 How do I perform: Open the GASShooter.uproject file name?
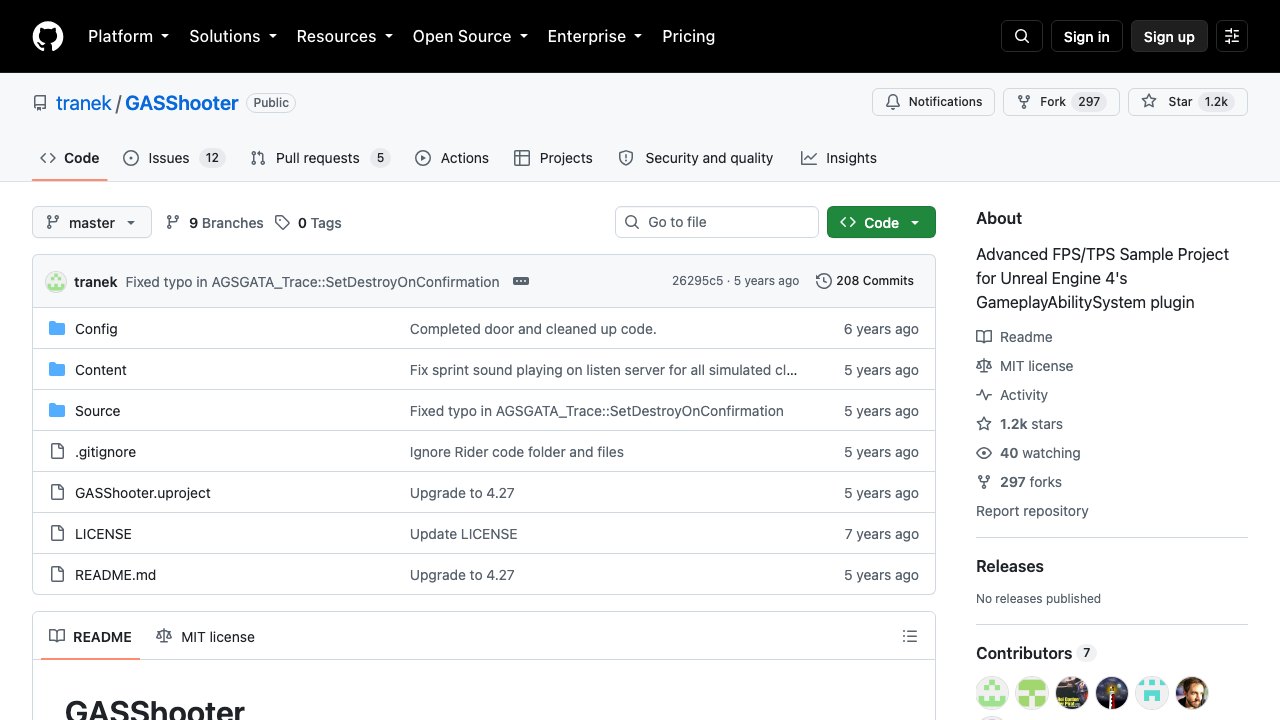[143, 493]
